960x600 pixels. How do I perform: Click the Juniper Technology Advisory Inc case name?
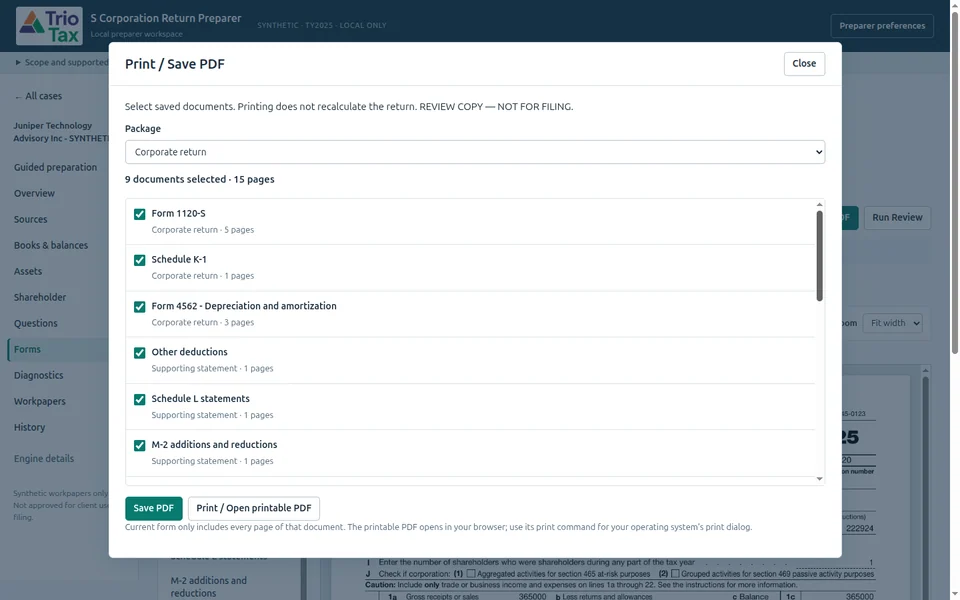[61, 132]
